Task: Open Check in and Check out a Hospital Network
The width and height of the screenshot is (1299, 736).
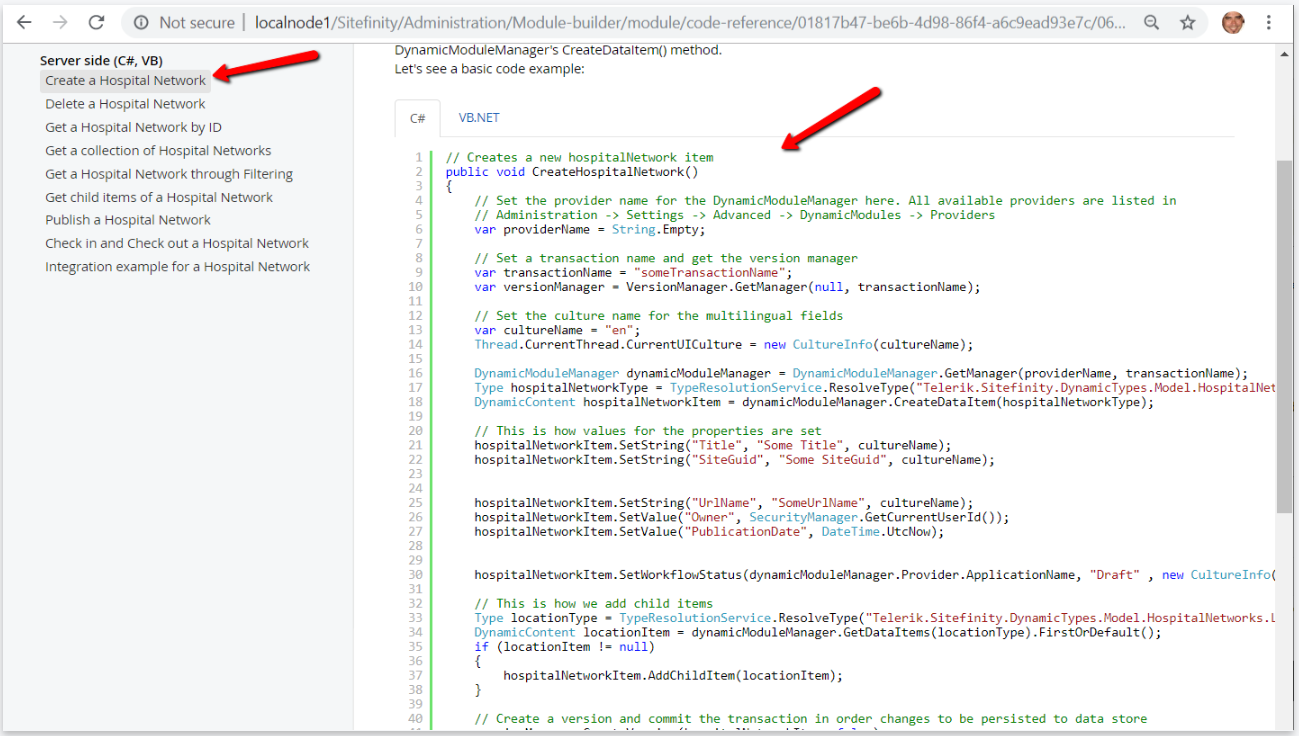Action: pos(177,243)
